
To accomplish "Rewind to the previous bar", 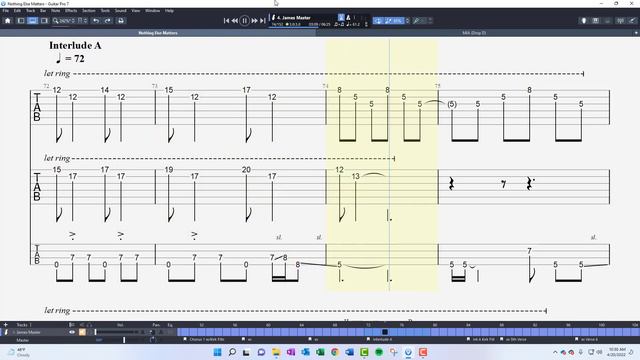I will (x=235, y=21).
